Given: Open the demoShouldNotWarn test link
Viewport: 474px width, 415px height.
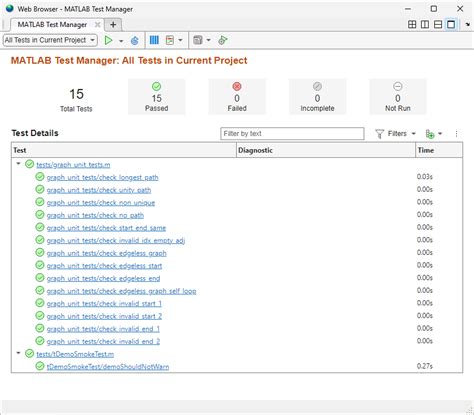Looking at the screenshot, I should click(108, 367).
